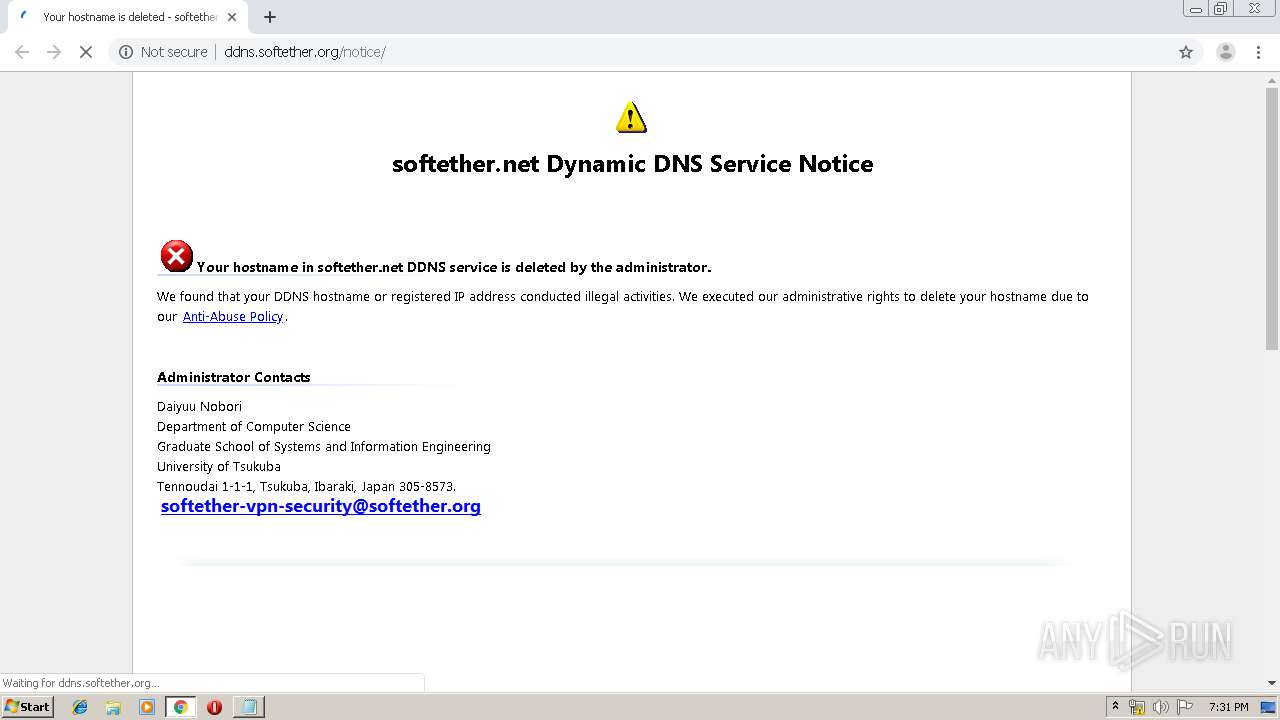Bookmark this page with star icon
Viewport: 1280px width, 720px height.
(1186, 52)
